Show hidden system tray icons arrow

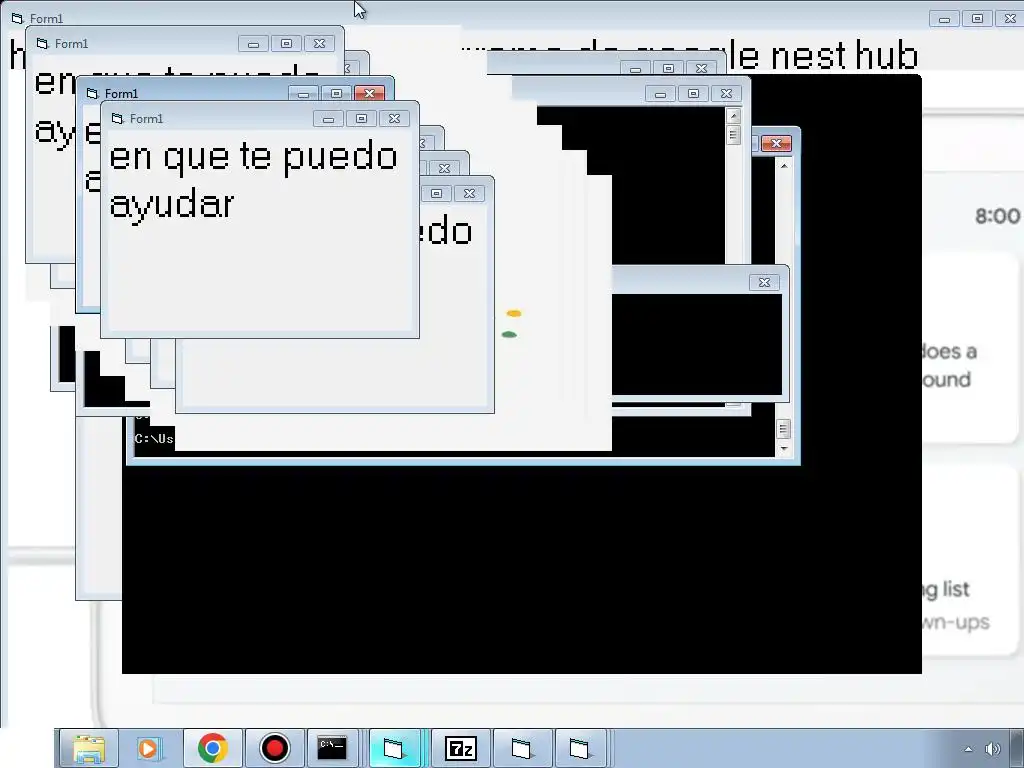click(968, 749)
